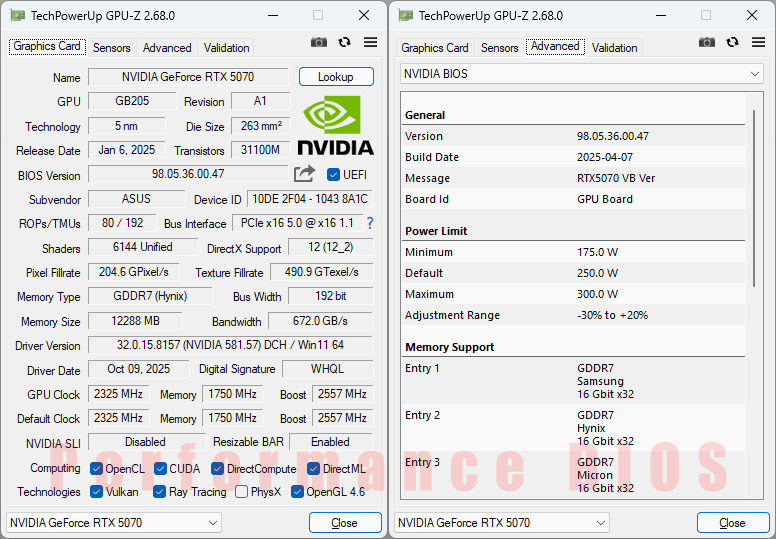Image resolution: width=776 pixels, height=539 pixels.
Task: Click the Default power limit 250.0 W
Action: click(597, 273)
